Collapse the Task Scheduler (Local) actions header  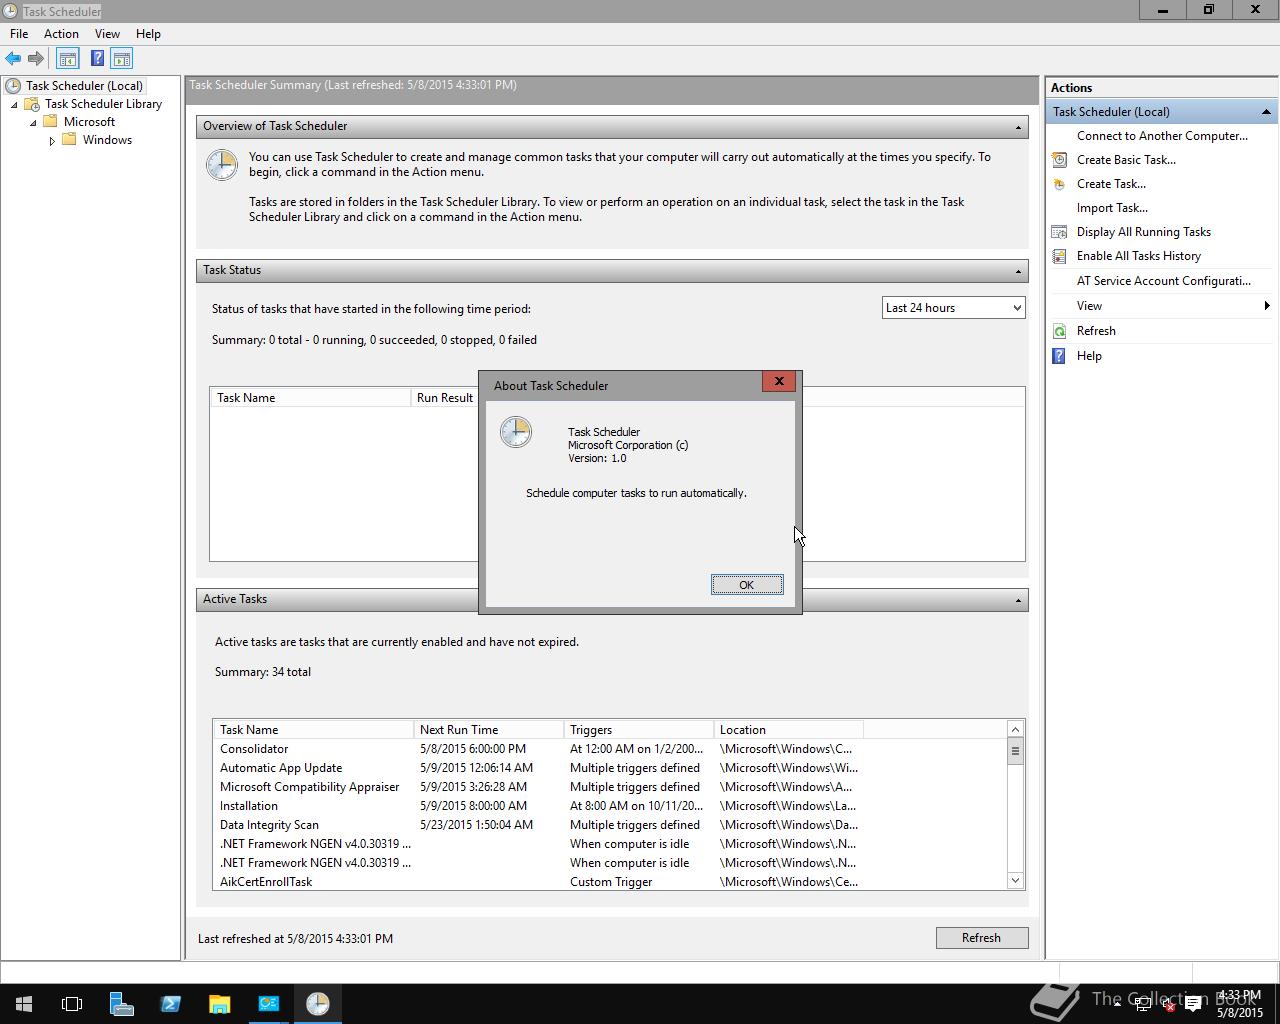[x=1266, y=112]
